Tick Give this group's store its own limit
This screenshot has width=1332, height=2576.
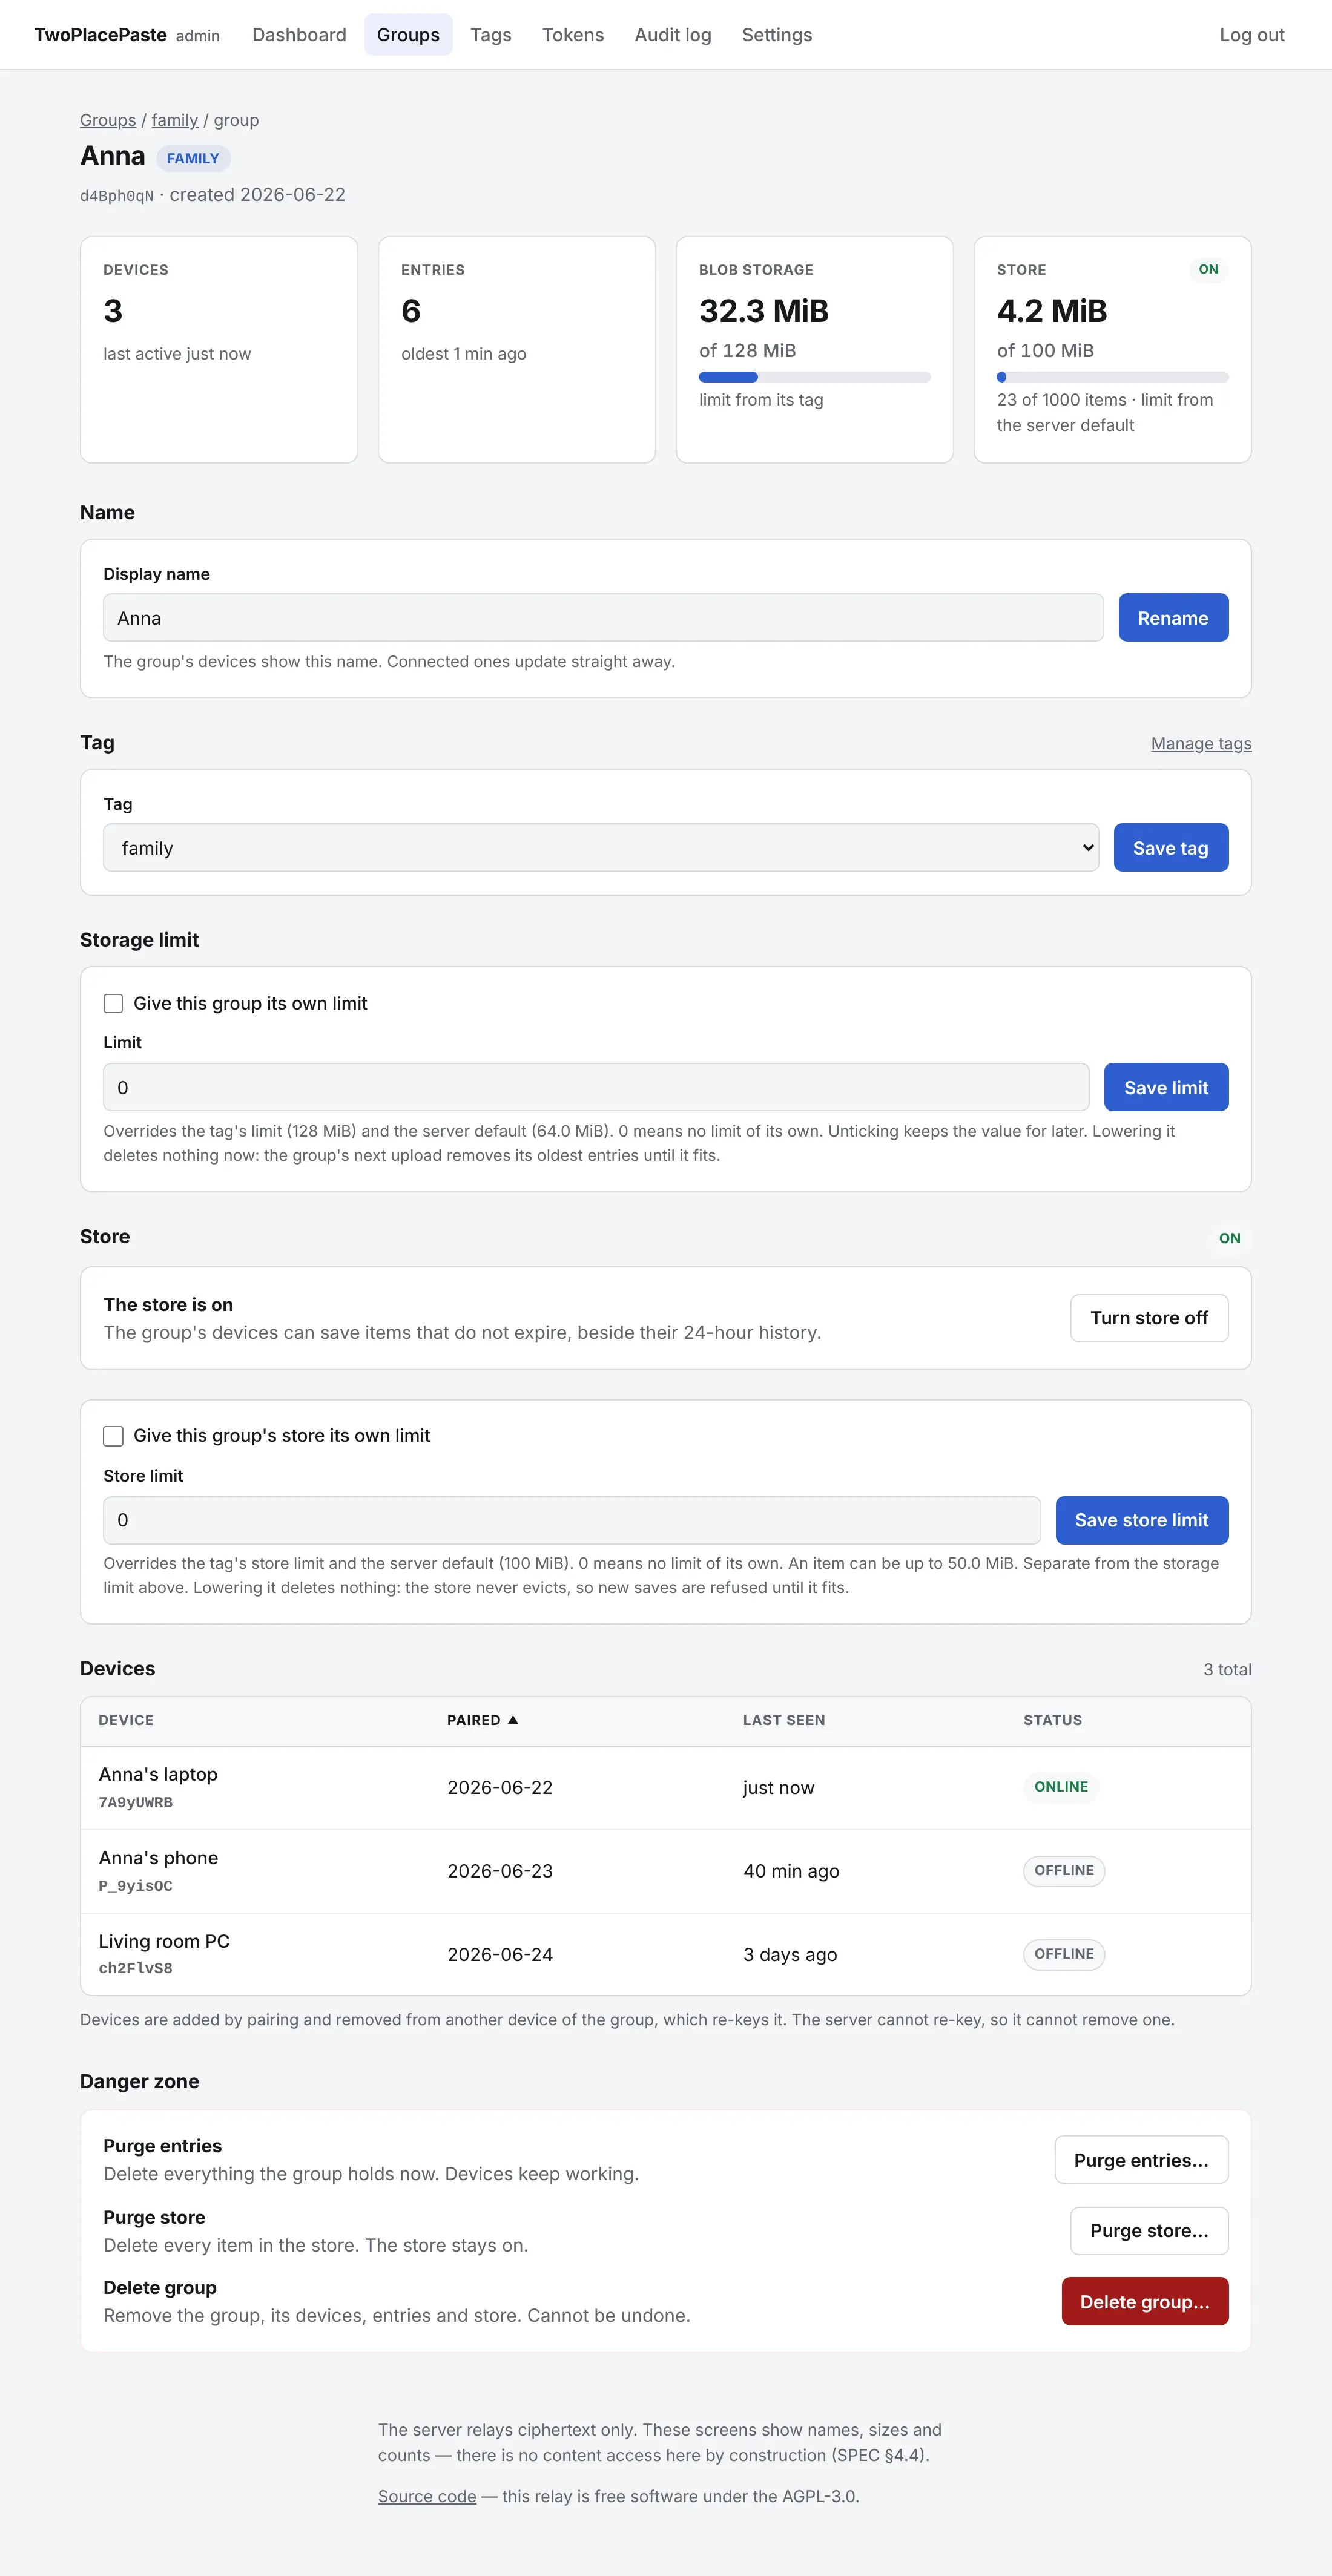(113, 1436)
